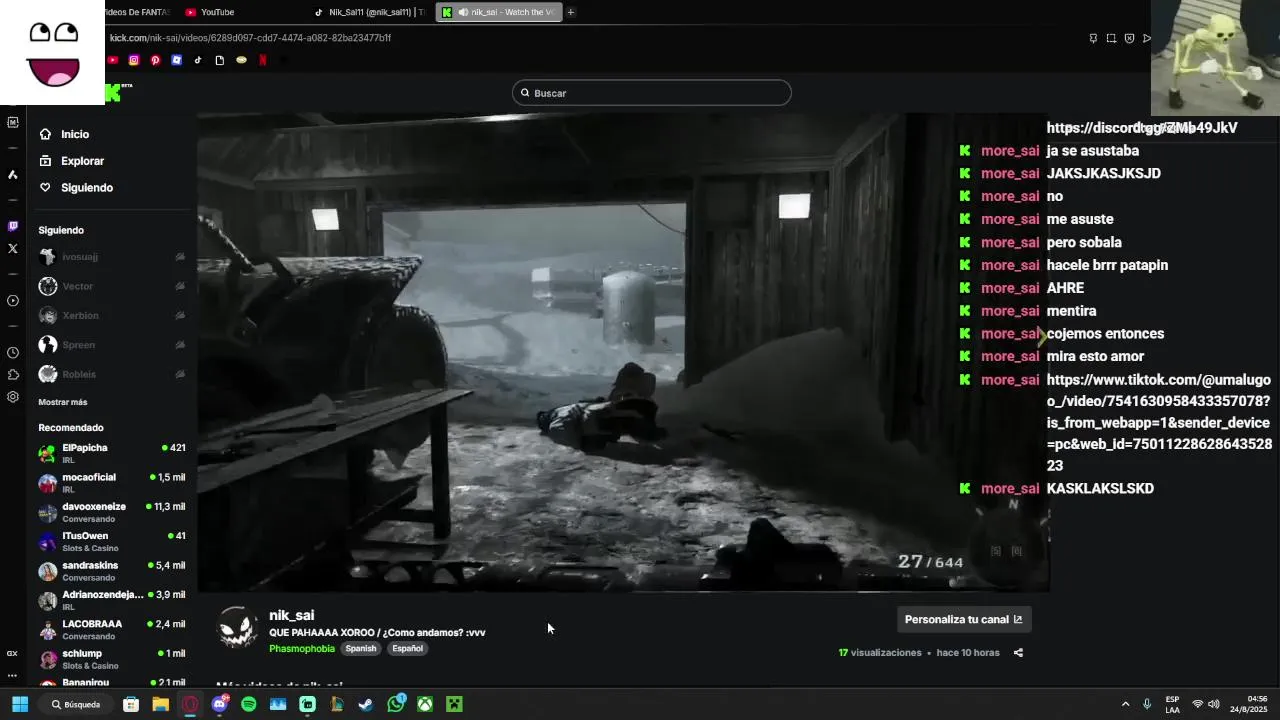Open the three-dots menu in Opera sidebar
This screenshot has width=1280, height=720.
(12, 675)
